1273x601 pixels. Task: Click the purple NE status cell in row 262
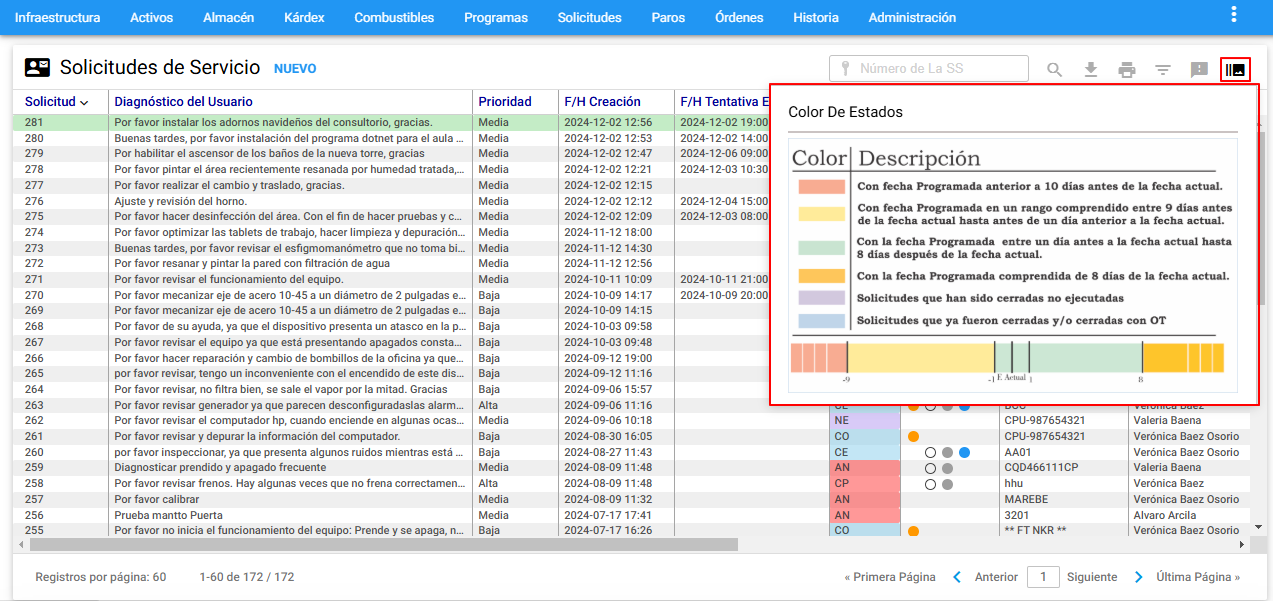(x=864, y=421)
